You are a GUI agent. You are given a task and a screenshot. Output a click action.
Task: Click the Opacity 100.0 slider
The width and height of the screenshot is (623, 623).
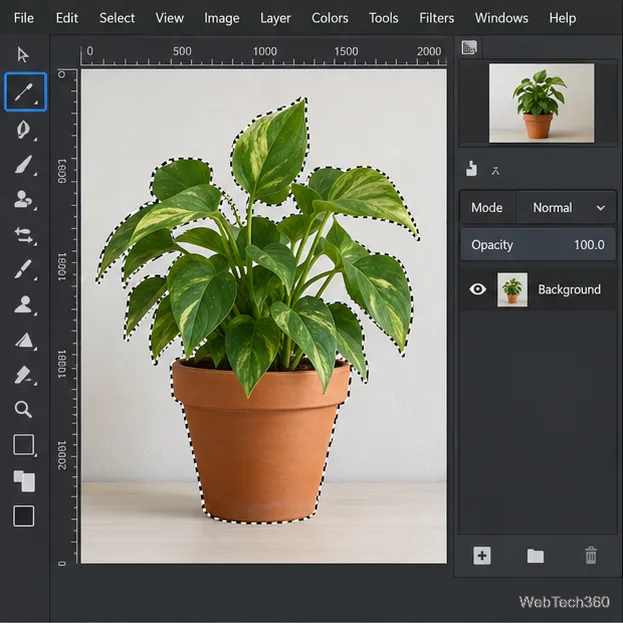tap(538, 245)
